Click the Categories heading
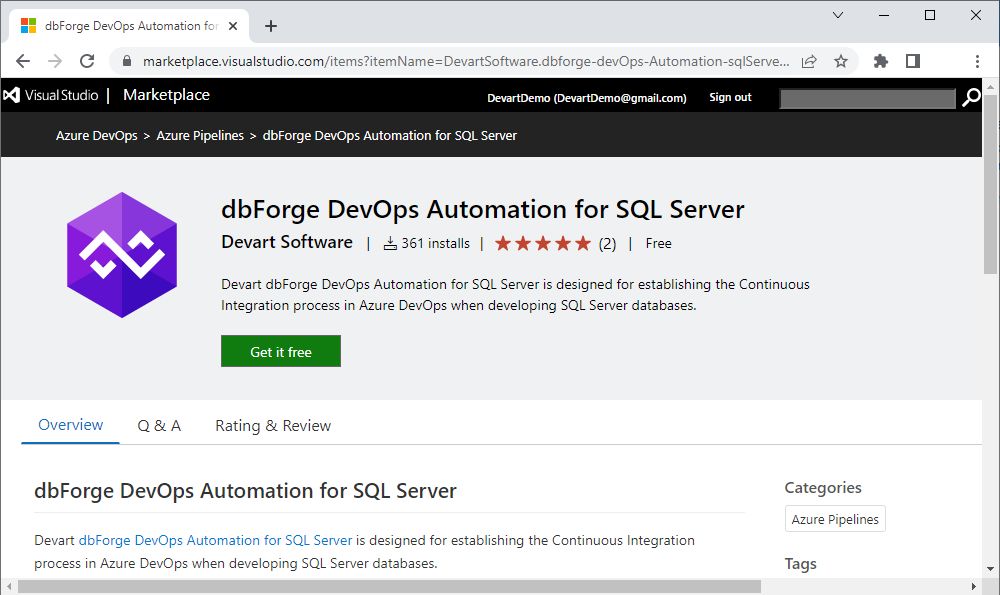The width and height of the screenshot is (1000, 595). click(823, 488)
